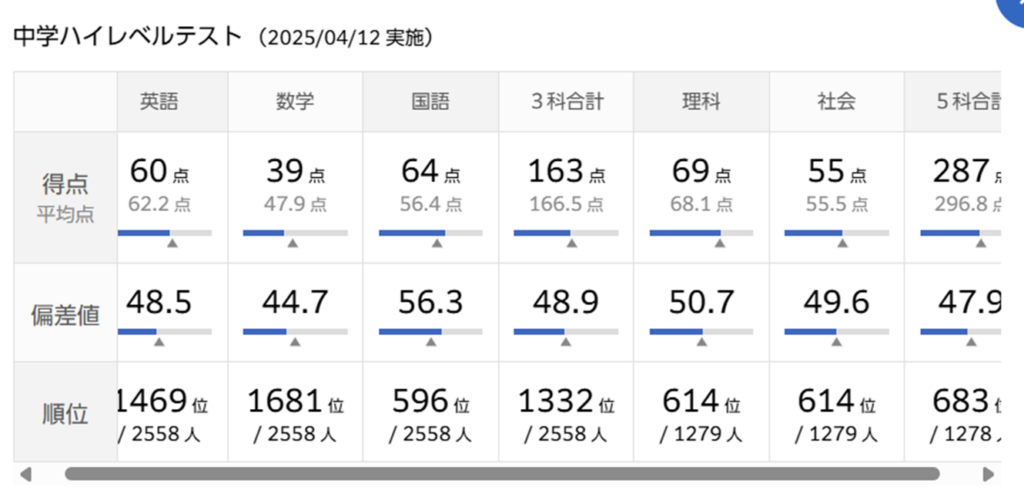Click the 国語 score progress bar
The width and height of the screenshot is (1024, 490).
(430, 233)
